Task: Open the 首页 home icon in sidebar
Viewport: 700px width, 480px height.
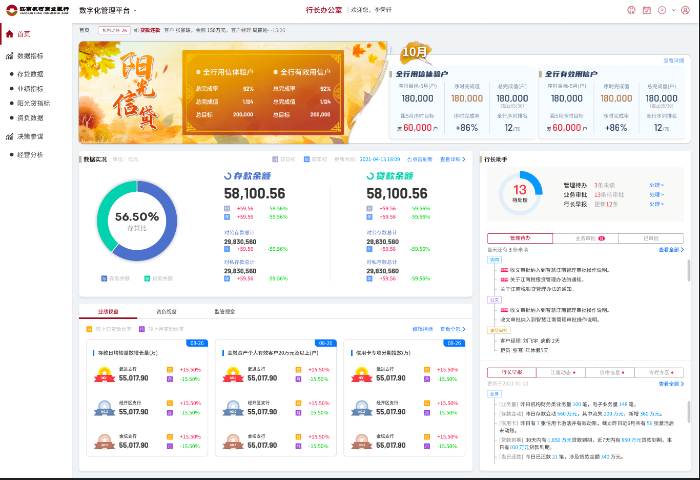Action: (9, 34)
